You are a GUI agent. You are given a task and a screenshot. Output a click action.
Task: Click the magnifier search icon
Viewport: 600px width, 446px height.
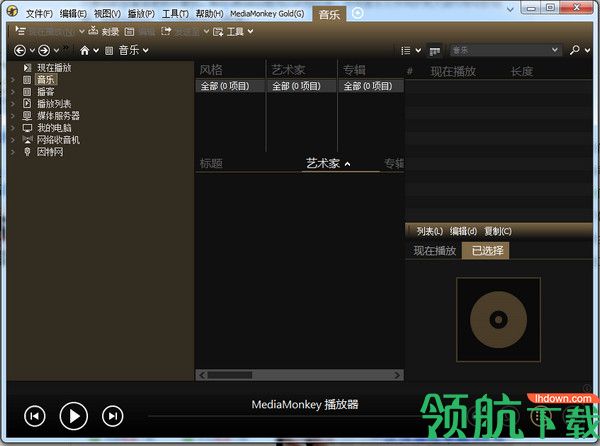tap(574, 50)
